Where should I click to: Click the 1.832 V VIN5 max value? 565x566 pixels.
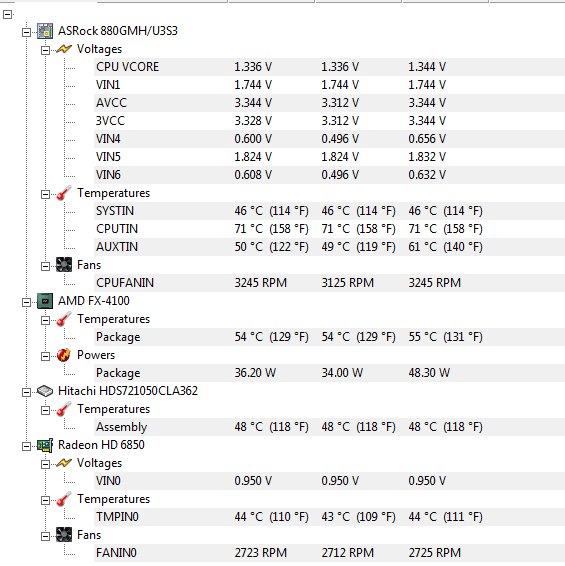click(x=427, y=157)
